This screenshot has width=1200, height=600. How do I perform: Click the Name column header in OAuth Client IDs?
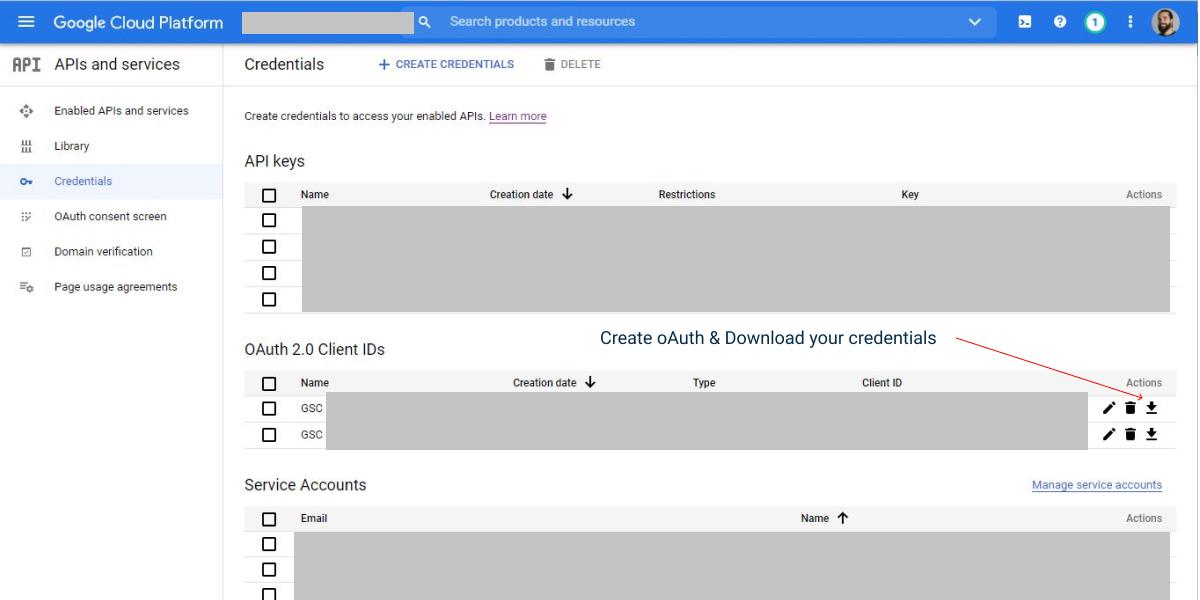[315, 383]
